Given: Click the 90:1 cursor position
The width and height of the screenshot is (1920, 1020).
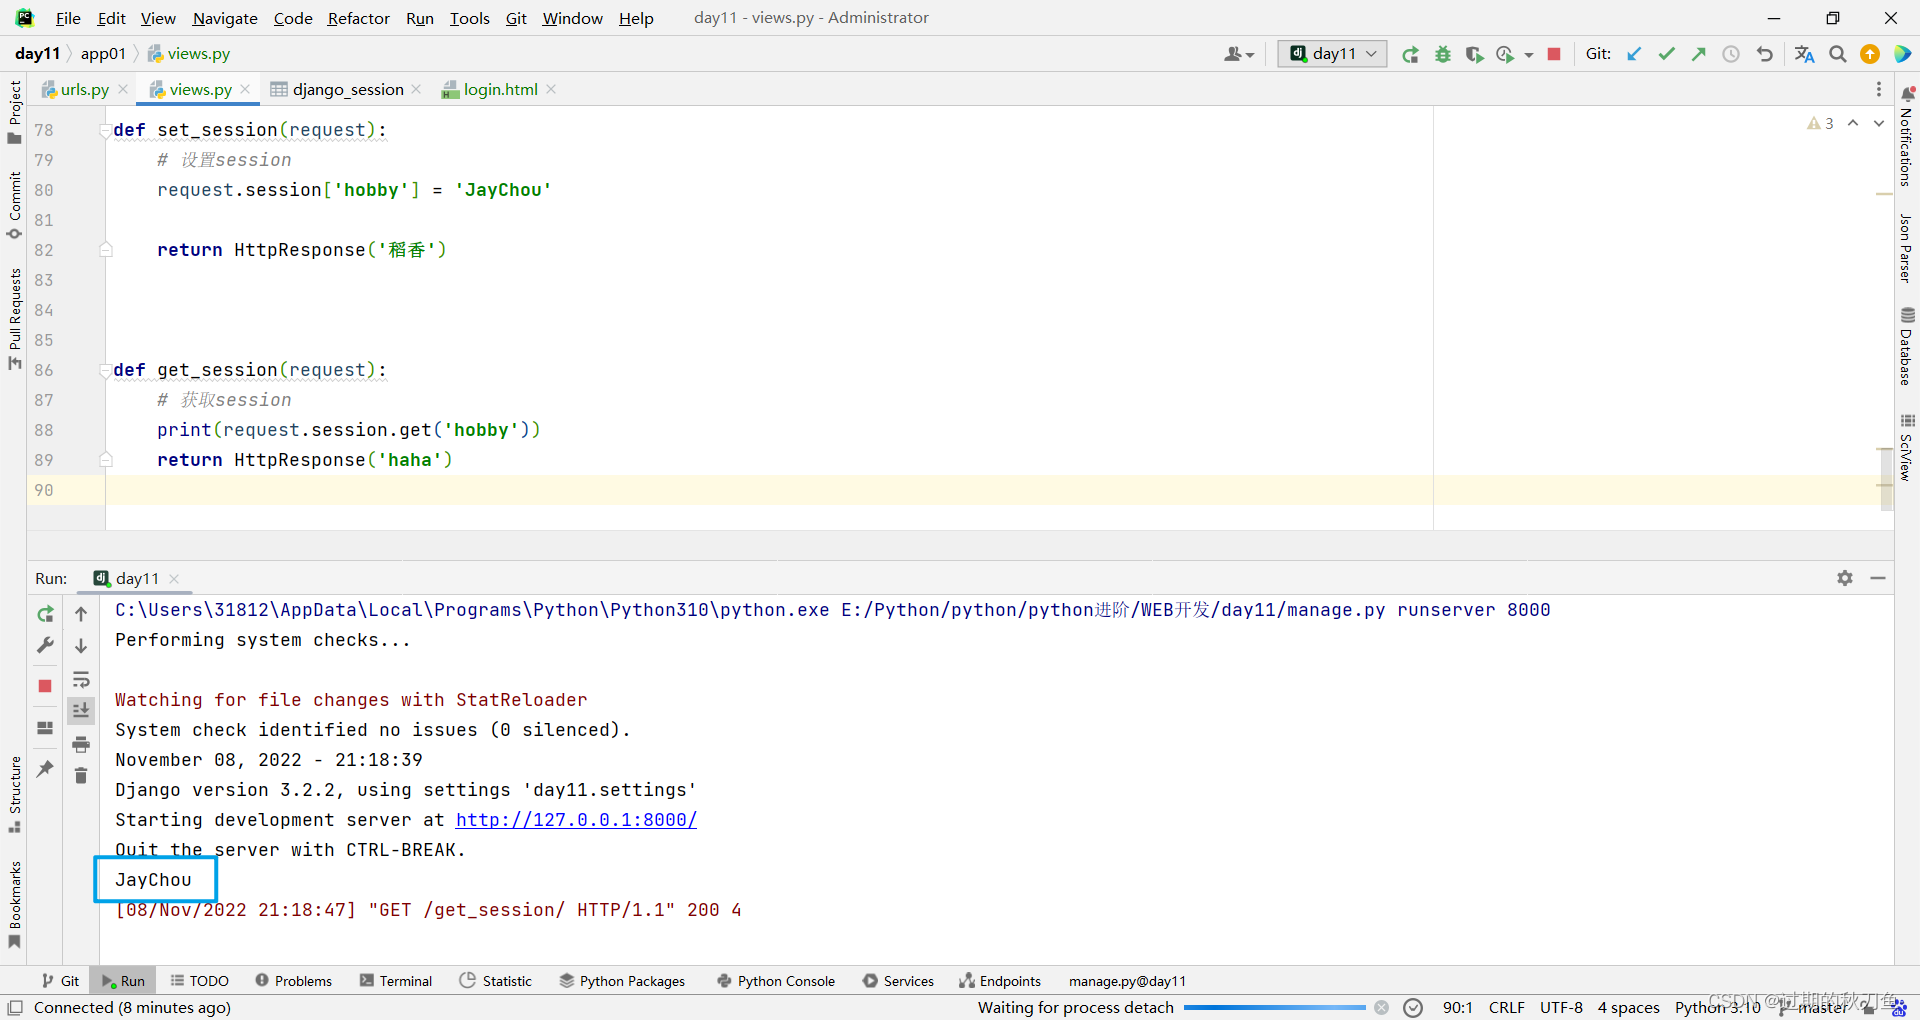Looking at the screenshot, I should [1457, 1008].
